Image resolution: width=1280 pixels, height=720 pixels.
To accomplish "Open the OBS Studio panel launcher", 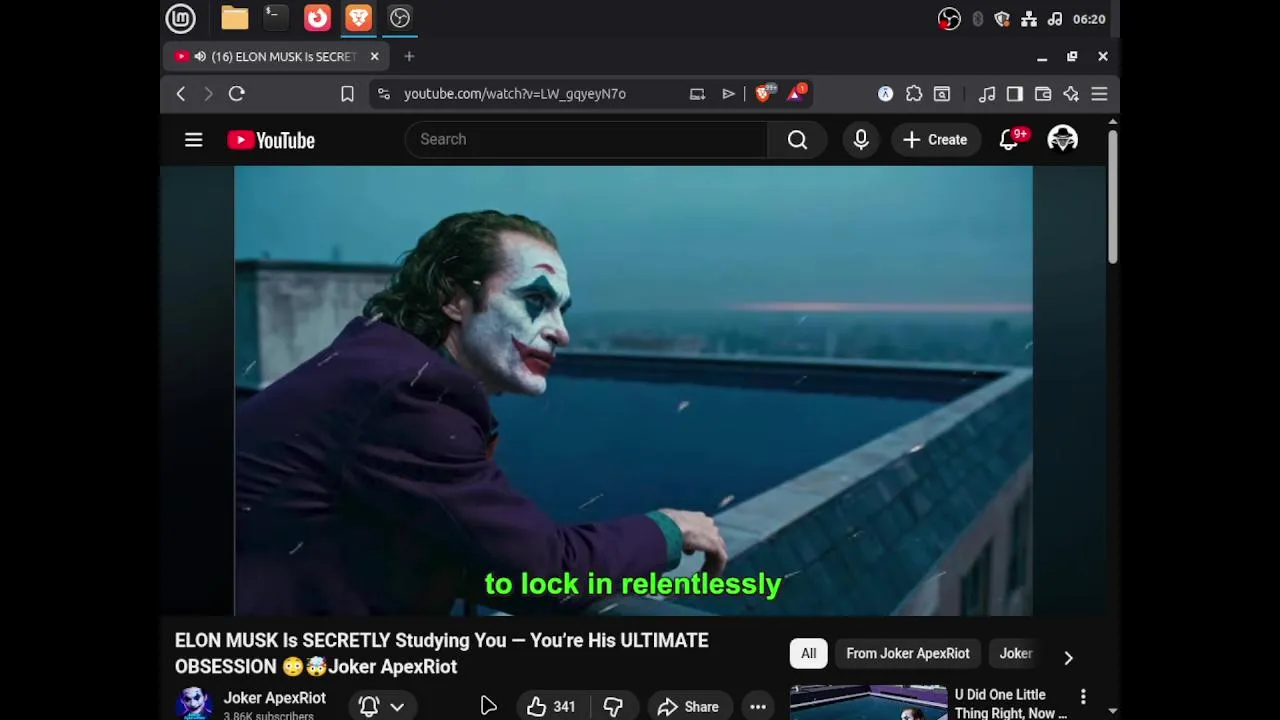I will [x=400, y=18].
